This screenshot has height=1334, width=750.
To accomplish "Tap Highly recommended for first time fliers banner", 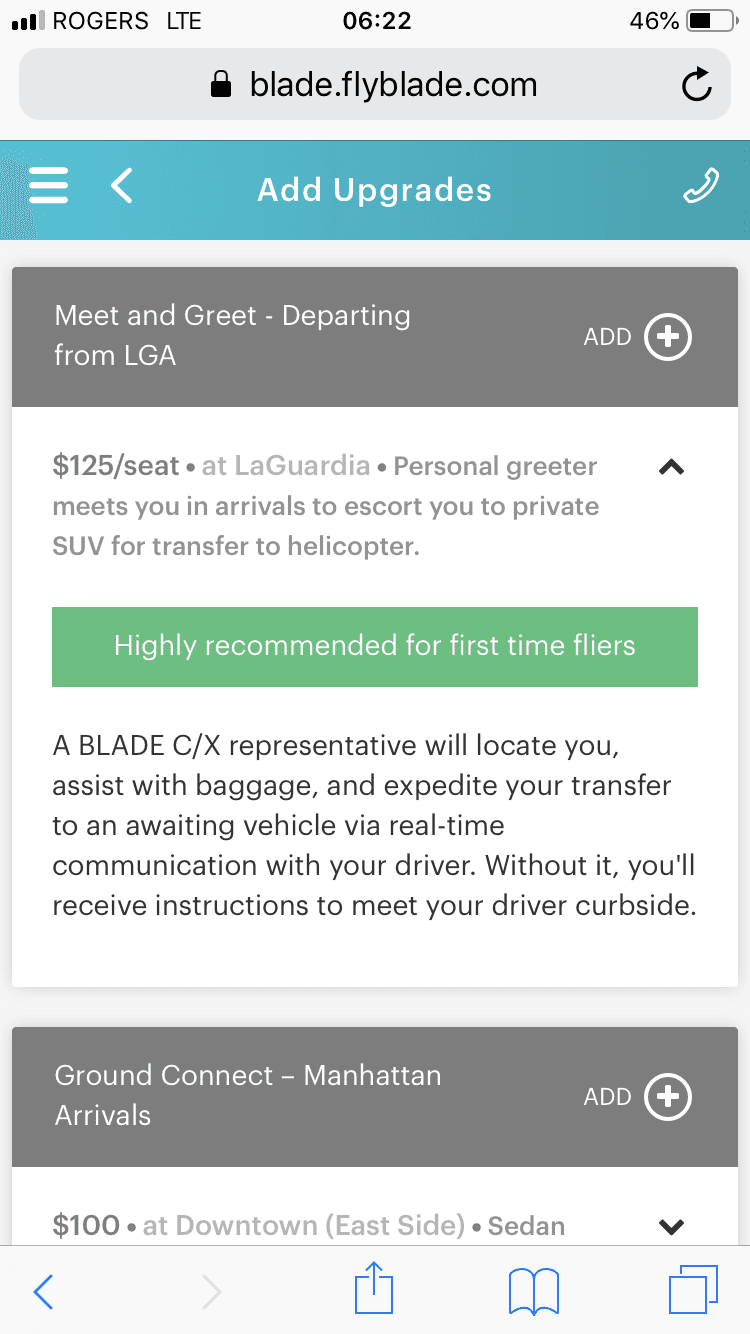I will pyautogui.click(x=375, y=646).
